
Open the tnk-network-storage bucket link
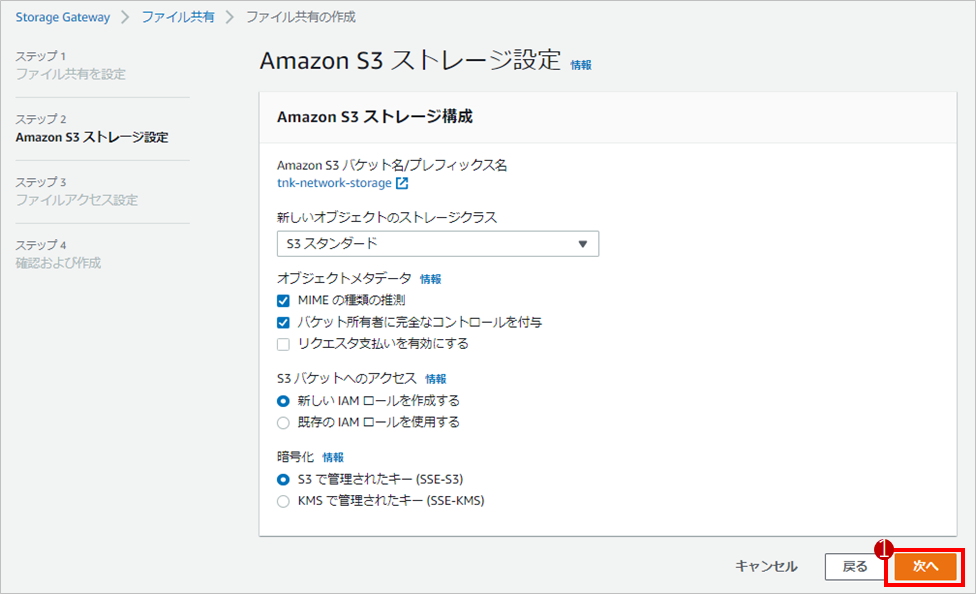pos(334,183)
